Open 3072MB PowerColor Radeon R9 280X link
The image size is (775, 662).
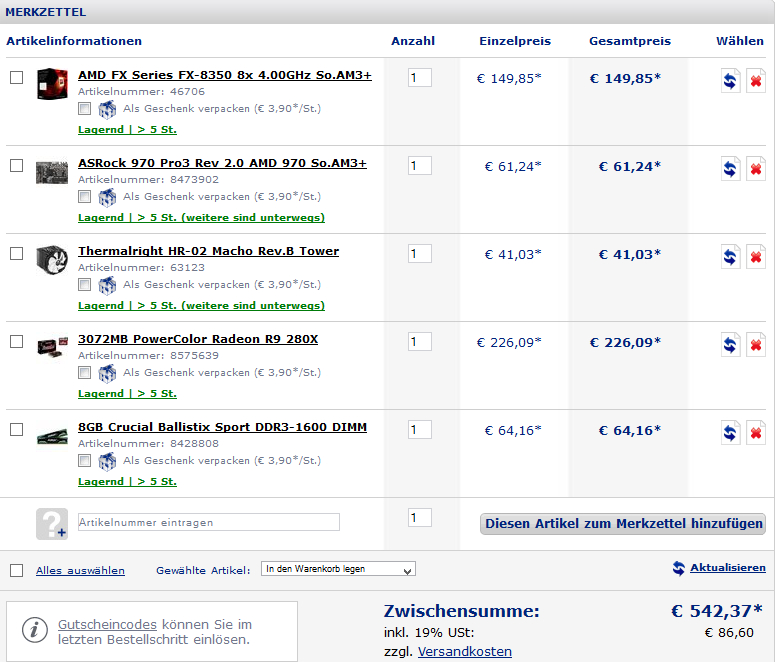click(x=198, y=339)
